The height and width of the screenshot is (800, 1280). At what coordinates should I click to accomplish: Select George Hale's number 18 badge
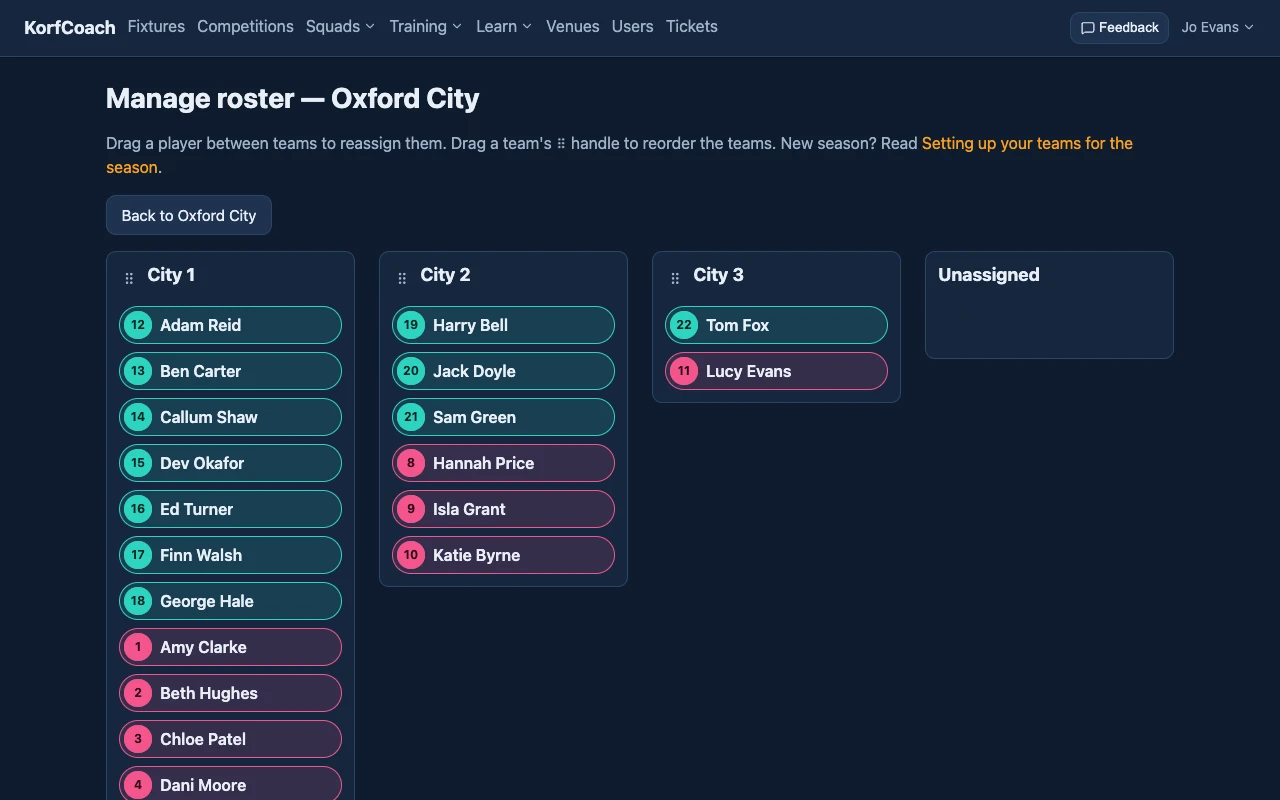tap(138, 601)
